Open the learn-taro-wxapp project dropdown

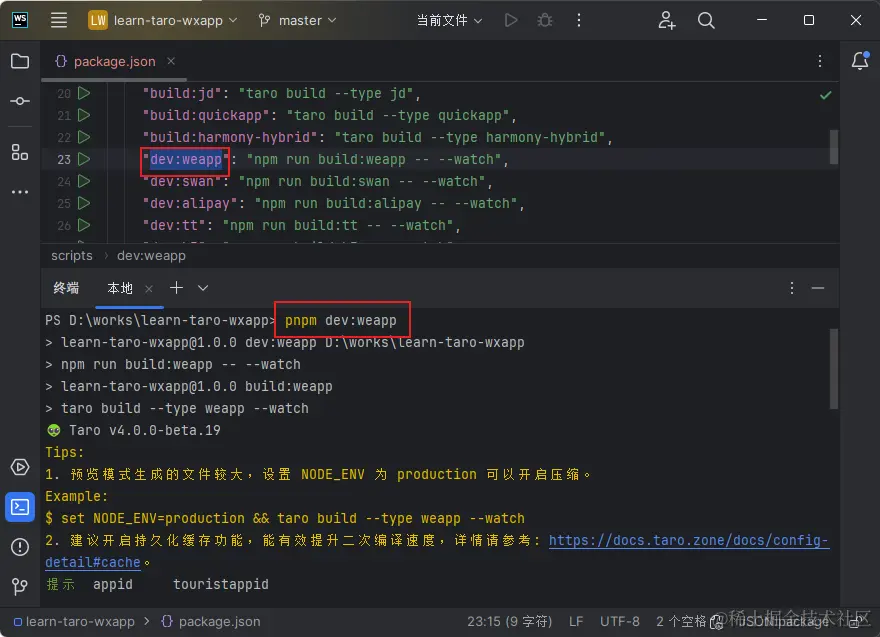(x=163, y=21)
